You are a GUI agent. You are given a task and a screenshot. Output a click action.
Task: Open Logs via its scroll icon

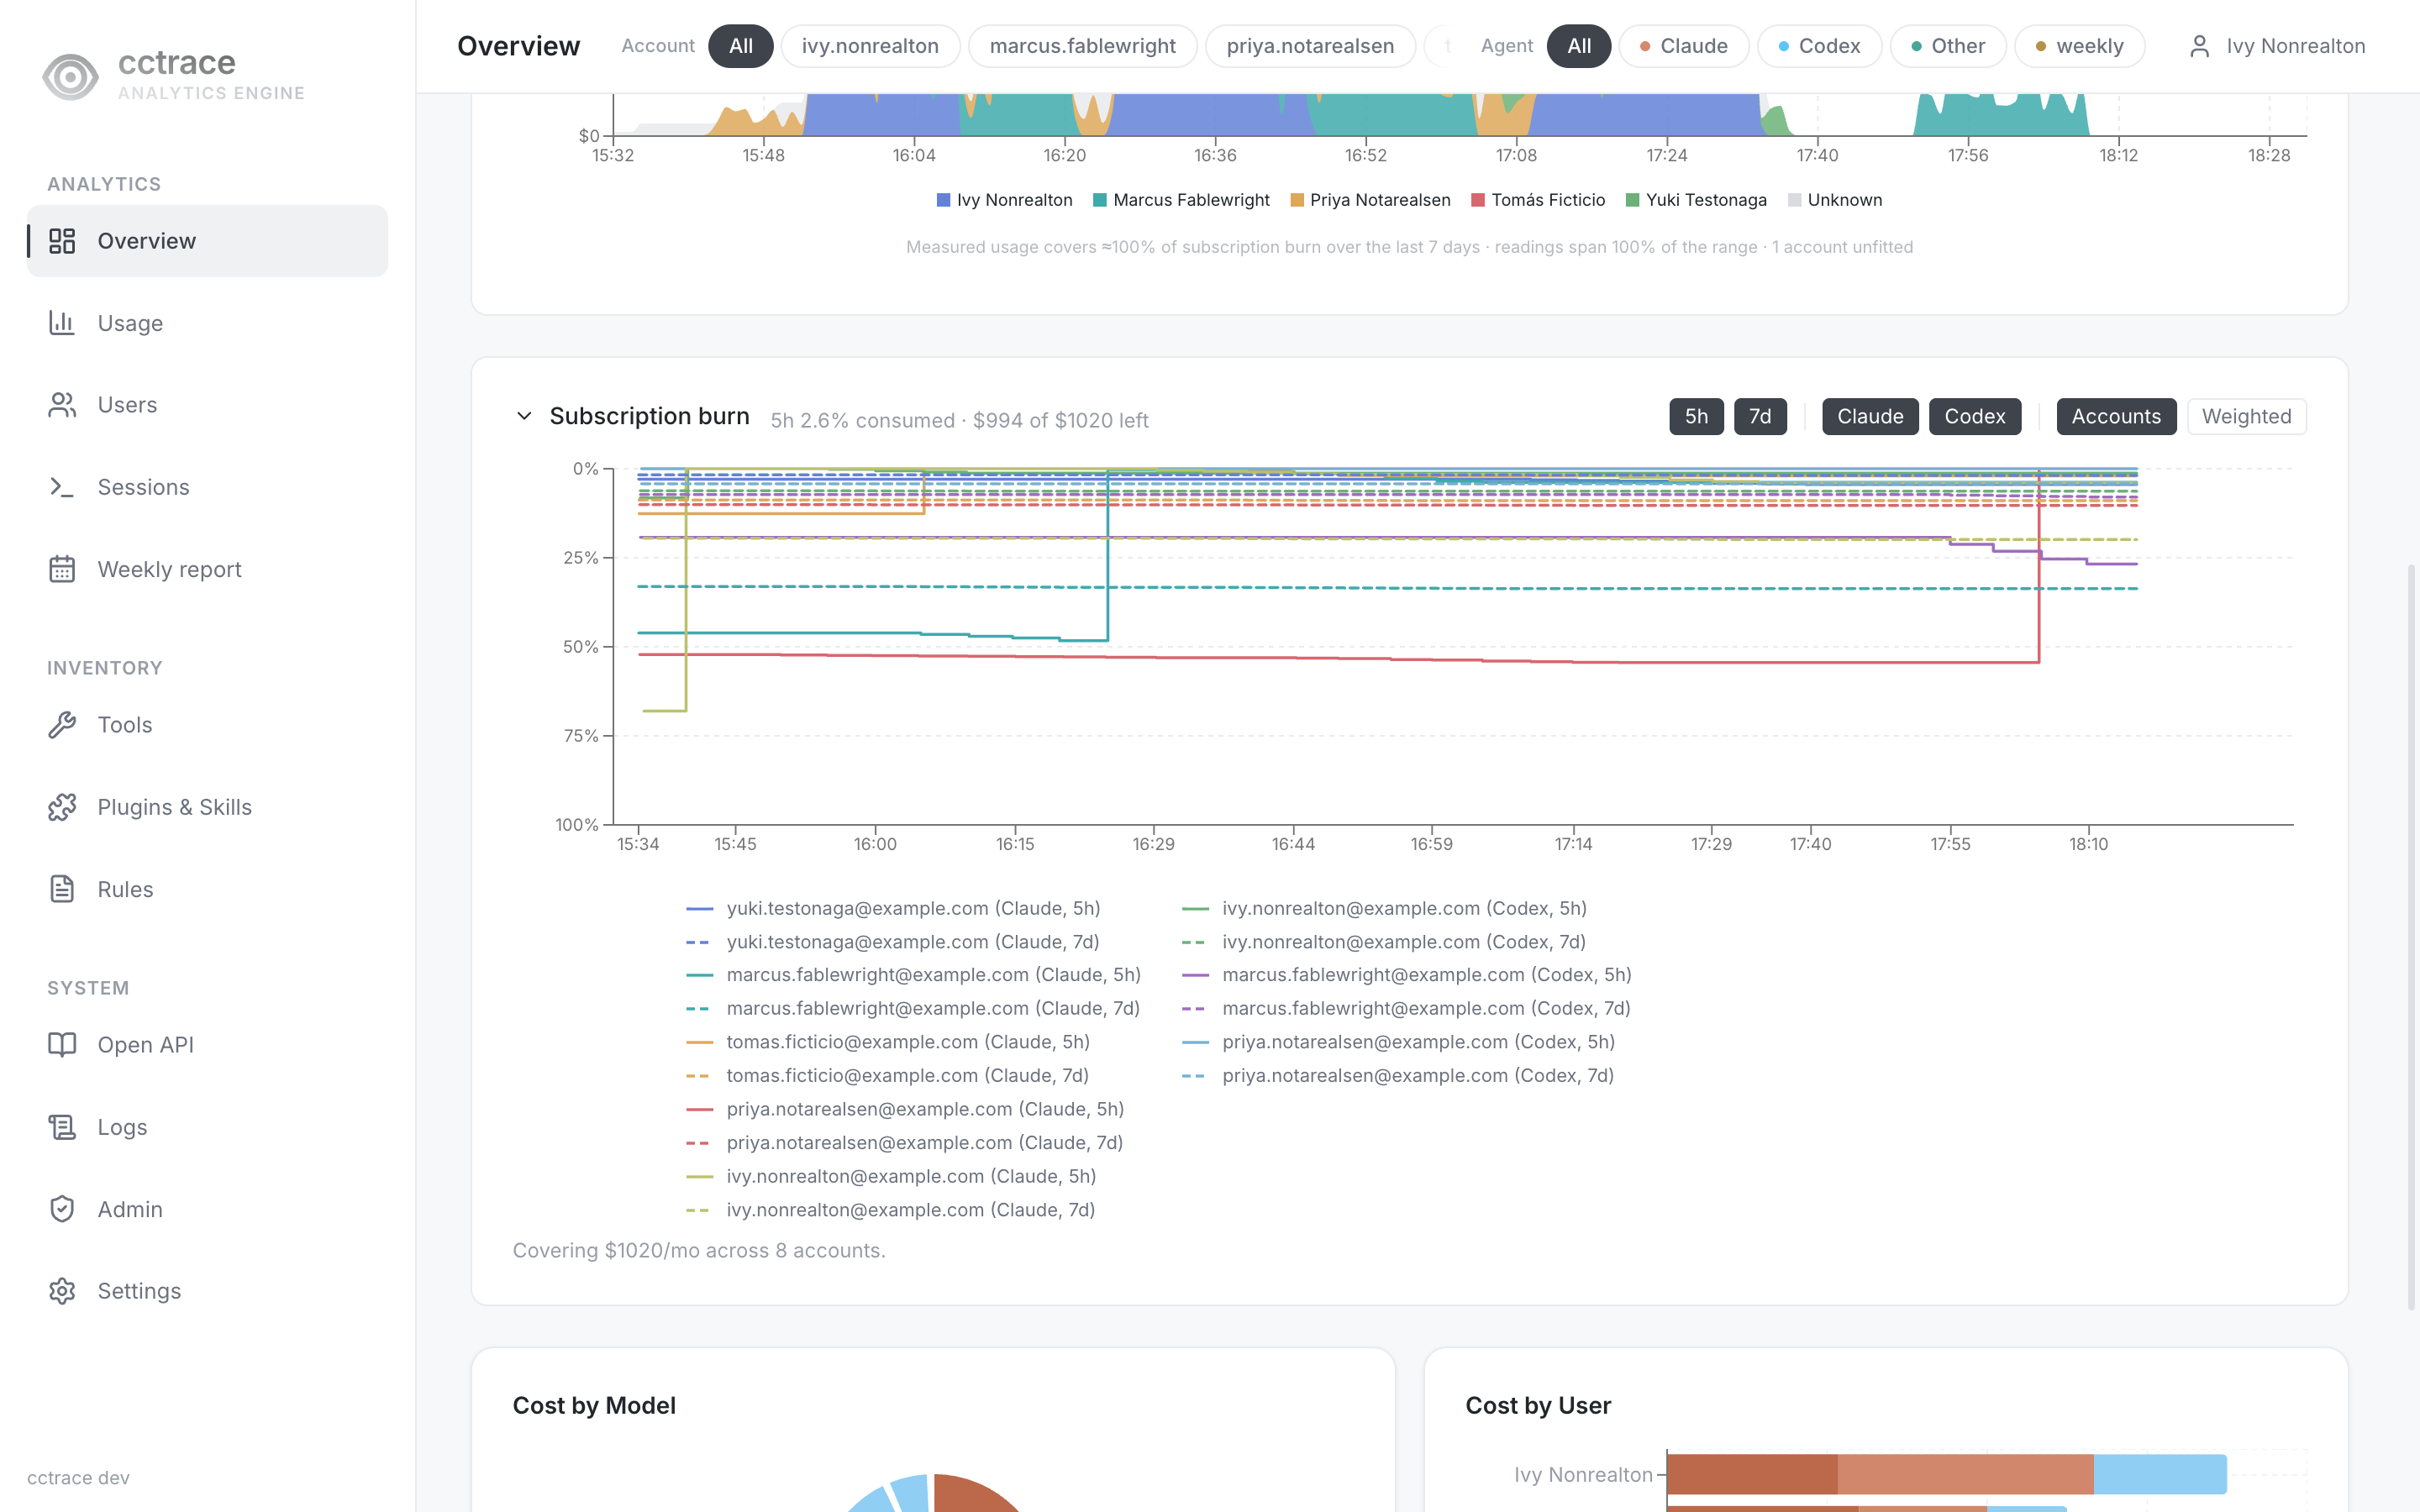(x=62, y=1127)
